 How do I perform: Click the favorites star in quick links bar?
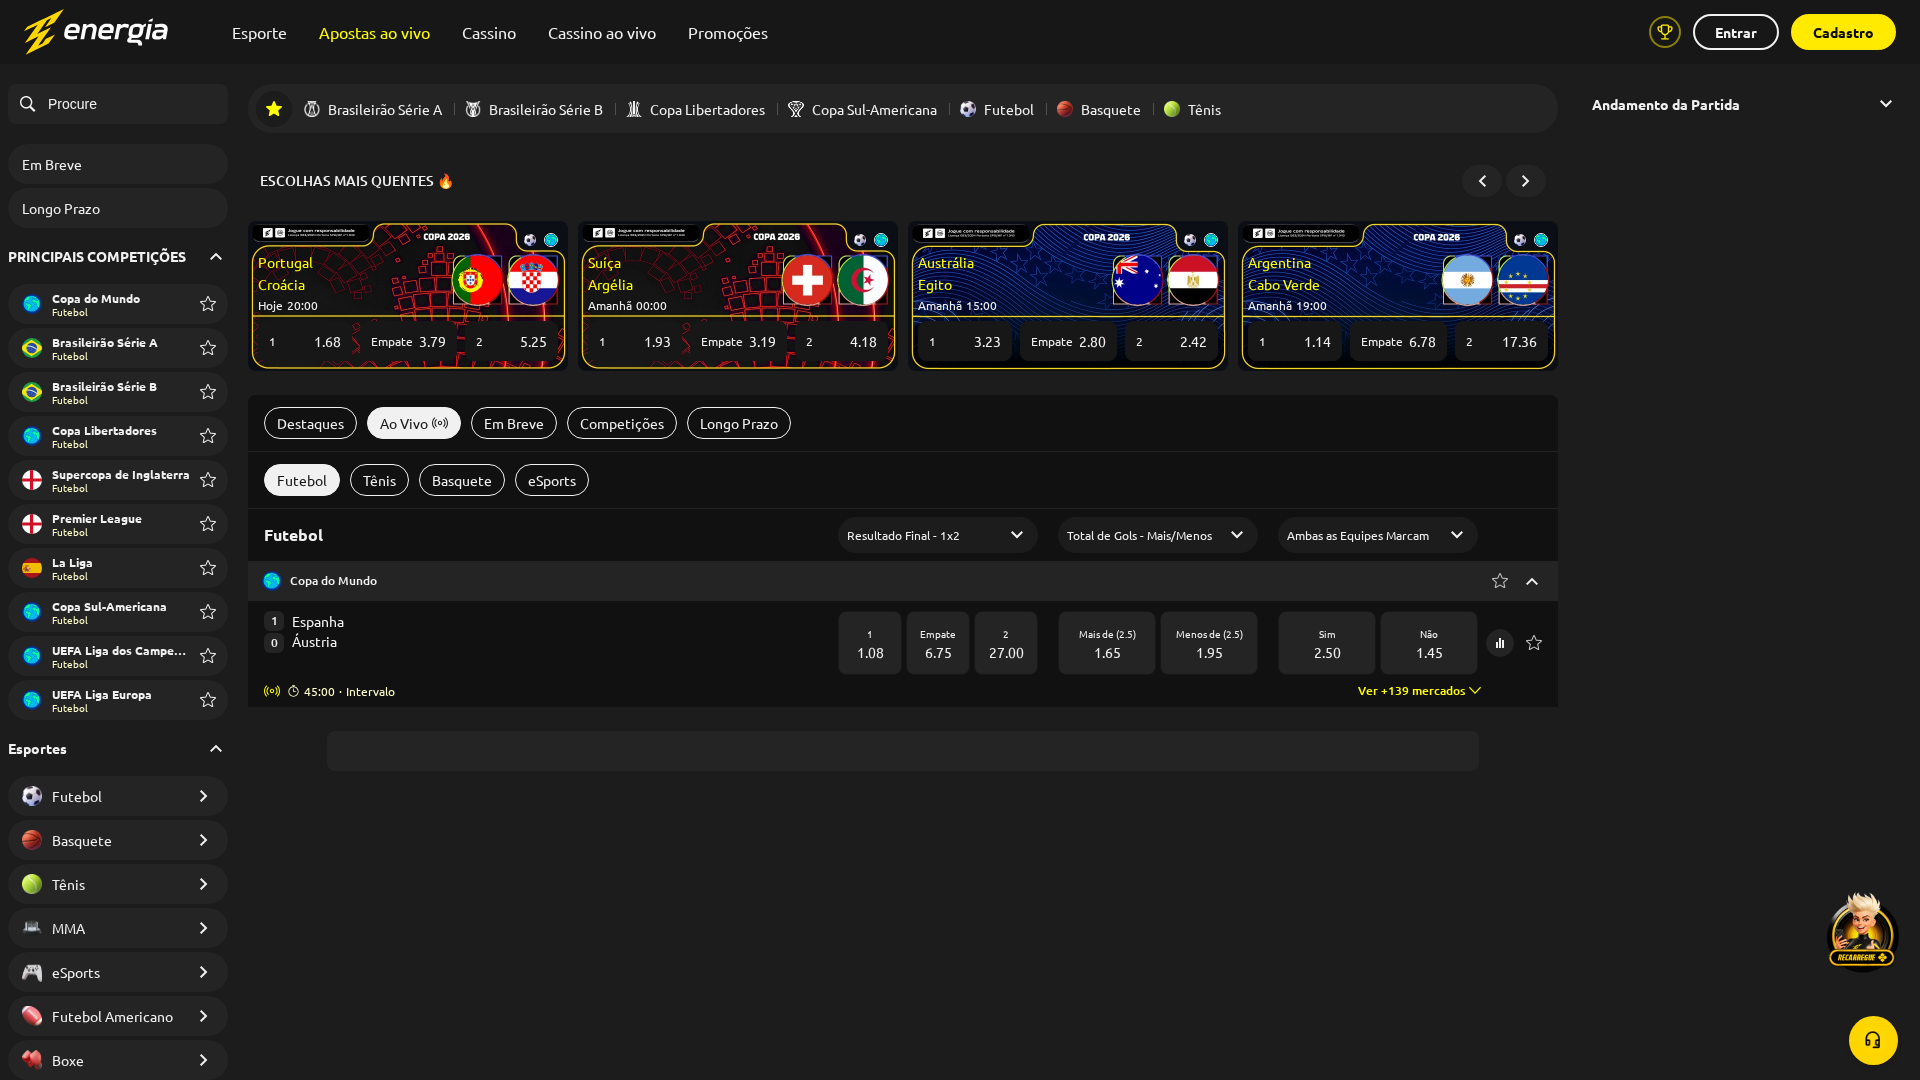click(x=274, y=109)
